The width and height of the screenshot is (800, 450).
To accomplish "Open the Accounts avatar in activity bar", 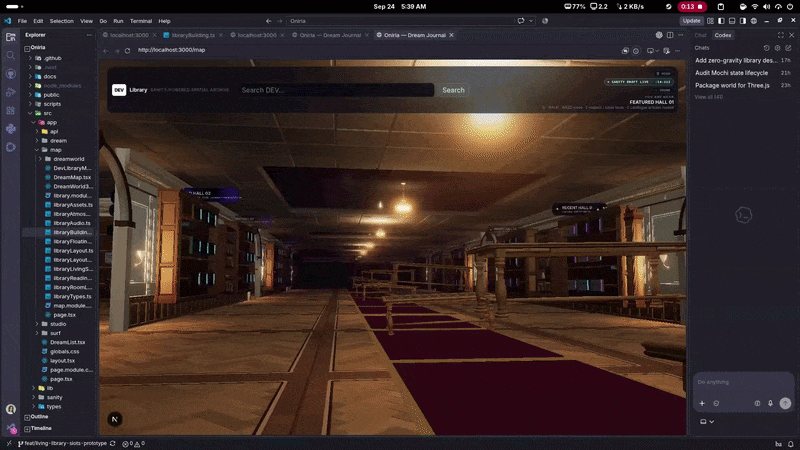I will tap(11, 409).
